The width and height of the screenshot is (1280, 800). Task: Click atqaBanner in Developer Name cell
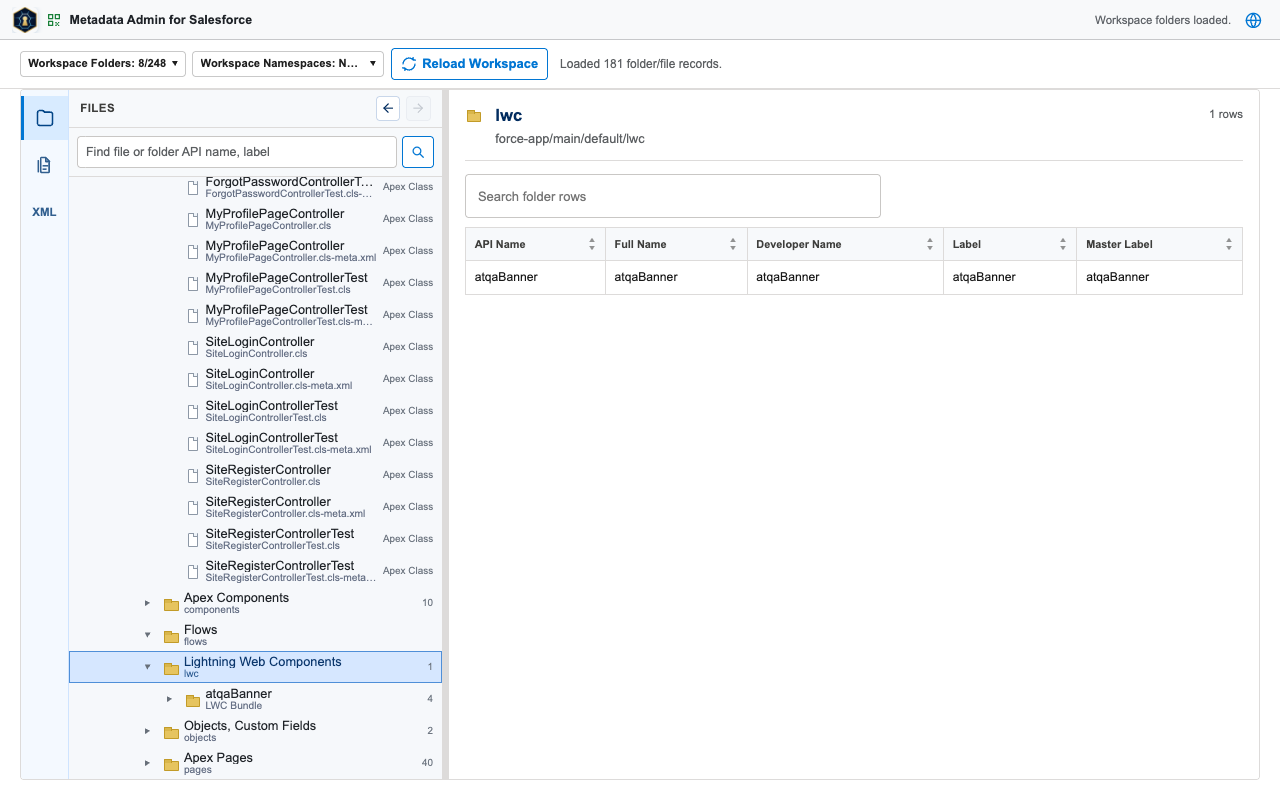pyautogui.click(x=788, y=277)
